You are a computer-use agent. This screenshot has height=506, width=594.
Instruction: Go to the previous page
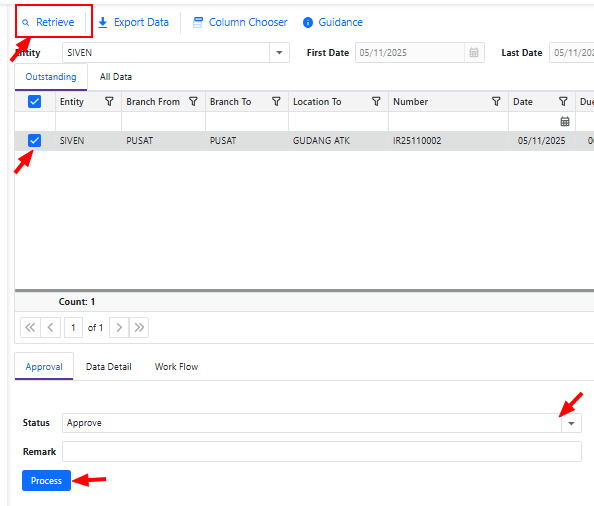[x=50, y=327]
